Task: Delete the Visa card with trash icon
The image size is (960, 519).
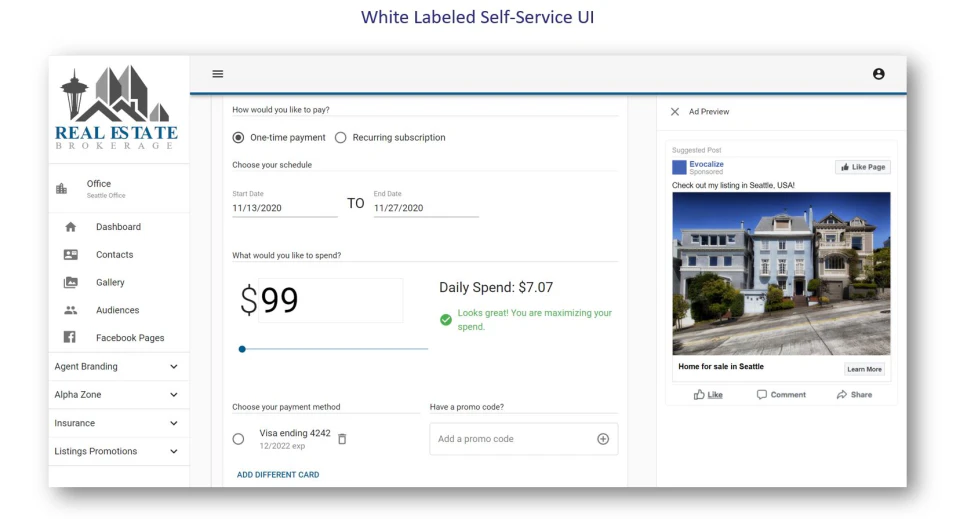Action: tap(342, 439)
